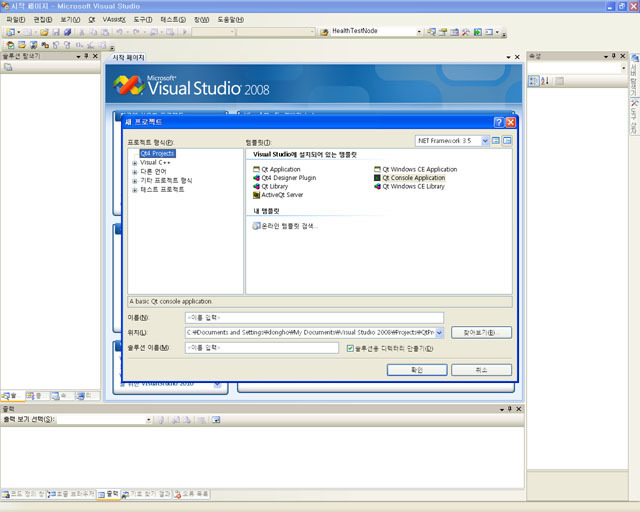Viewport: 640px width, 512px height.
Task: Click the yellow folder icon in second toolbar row
Action: pos(22,45)
